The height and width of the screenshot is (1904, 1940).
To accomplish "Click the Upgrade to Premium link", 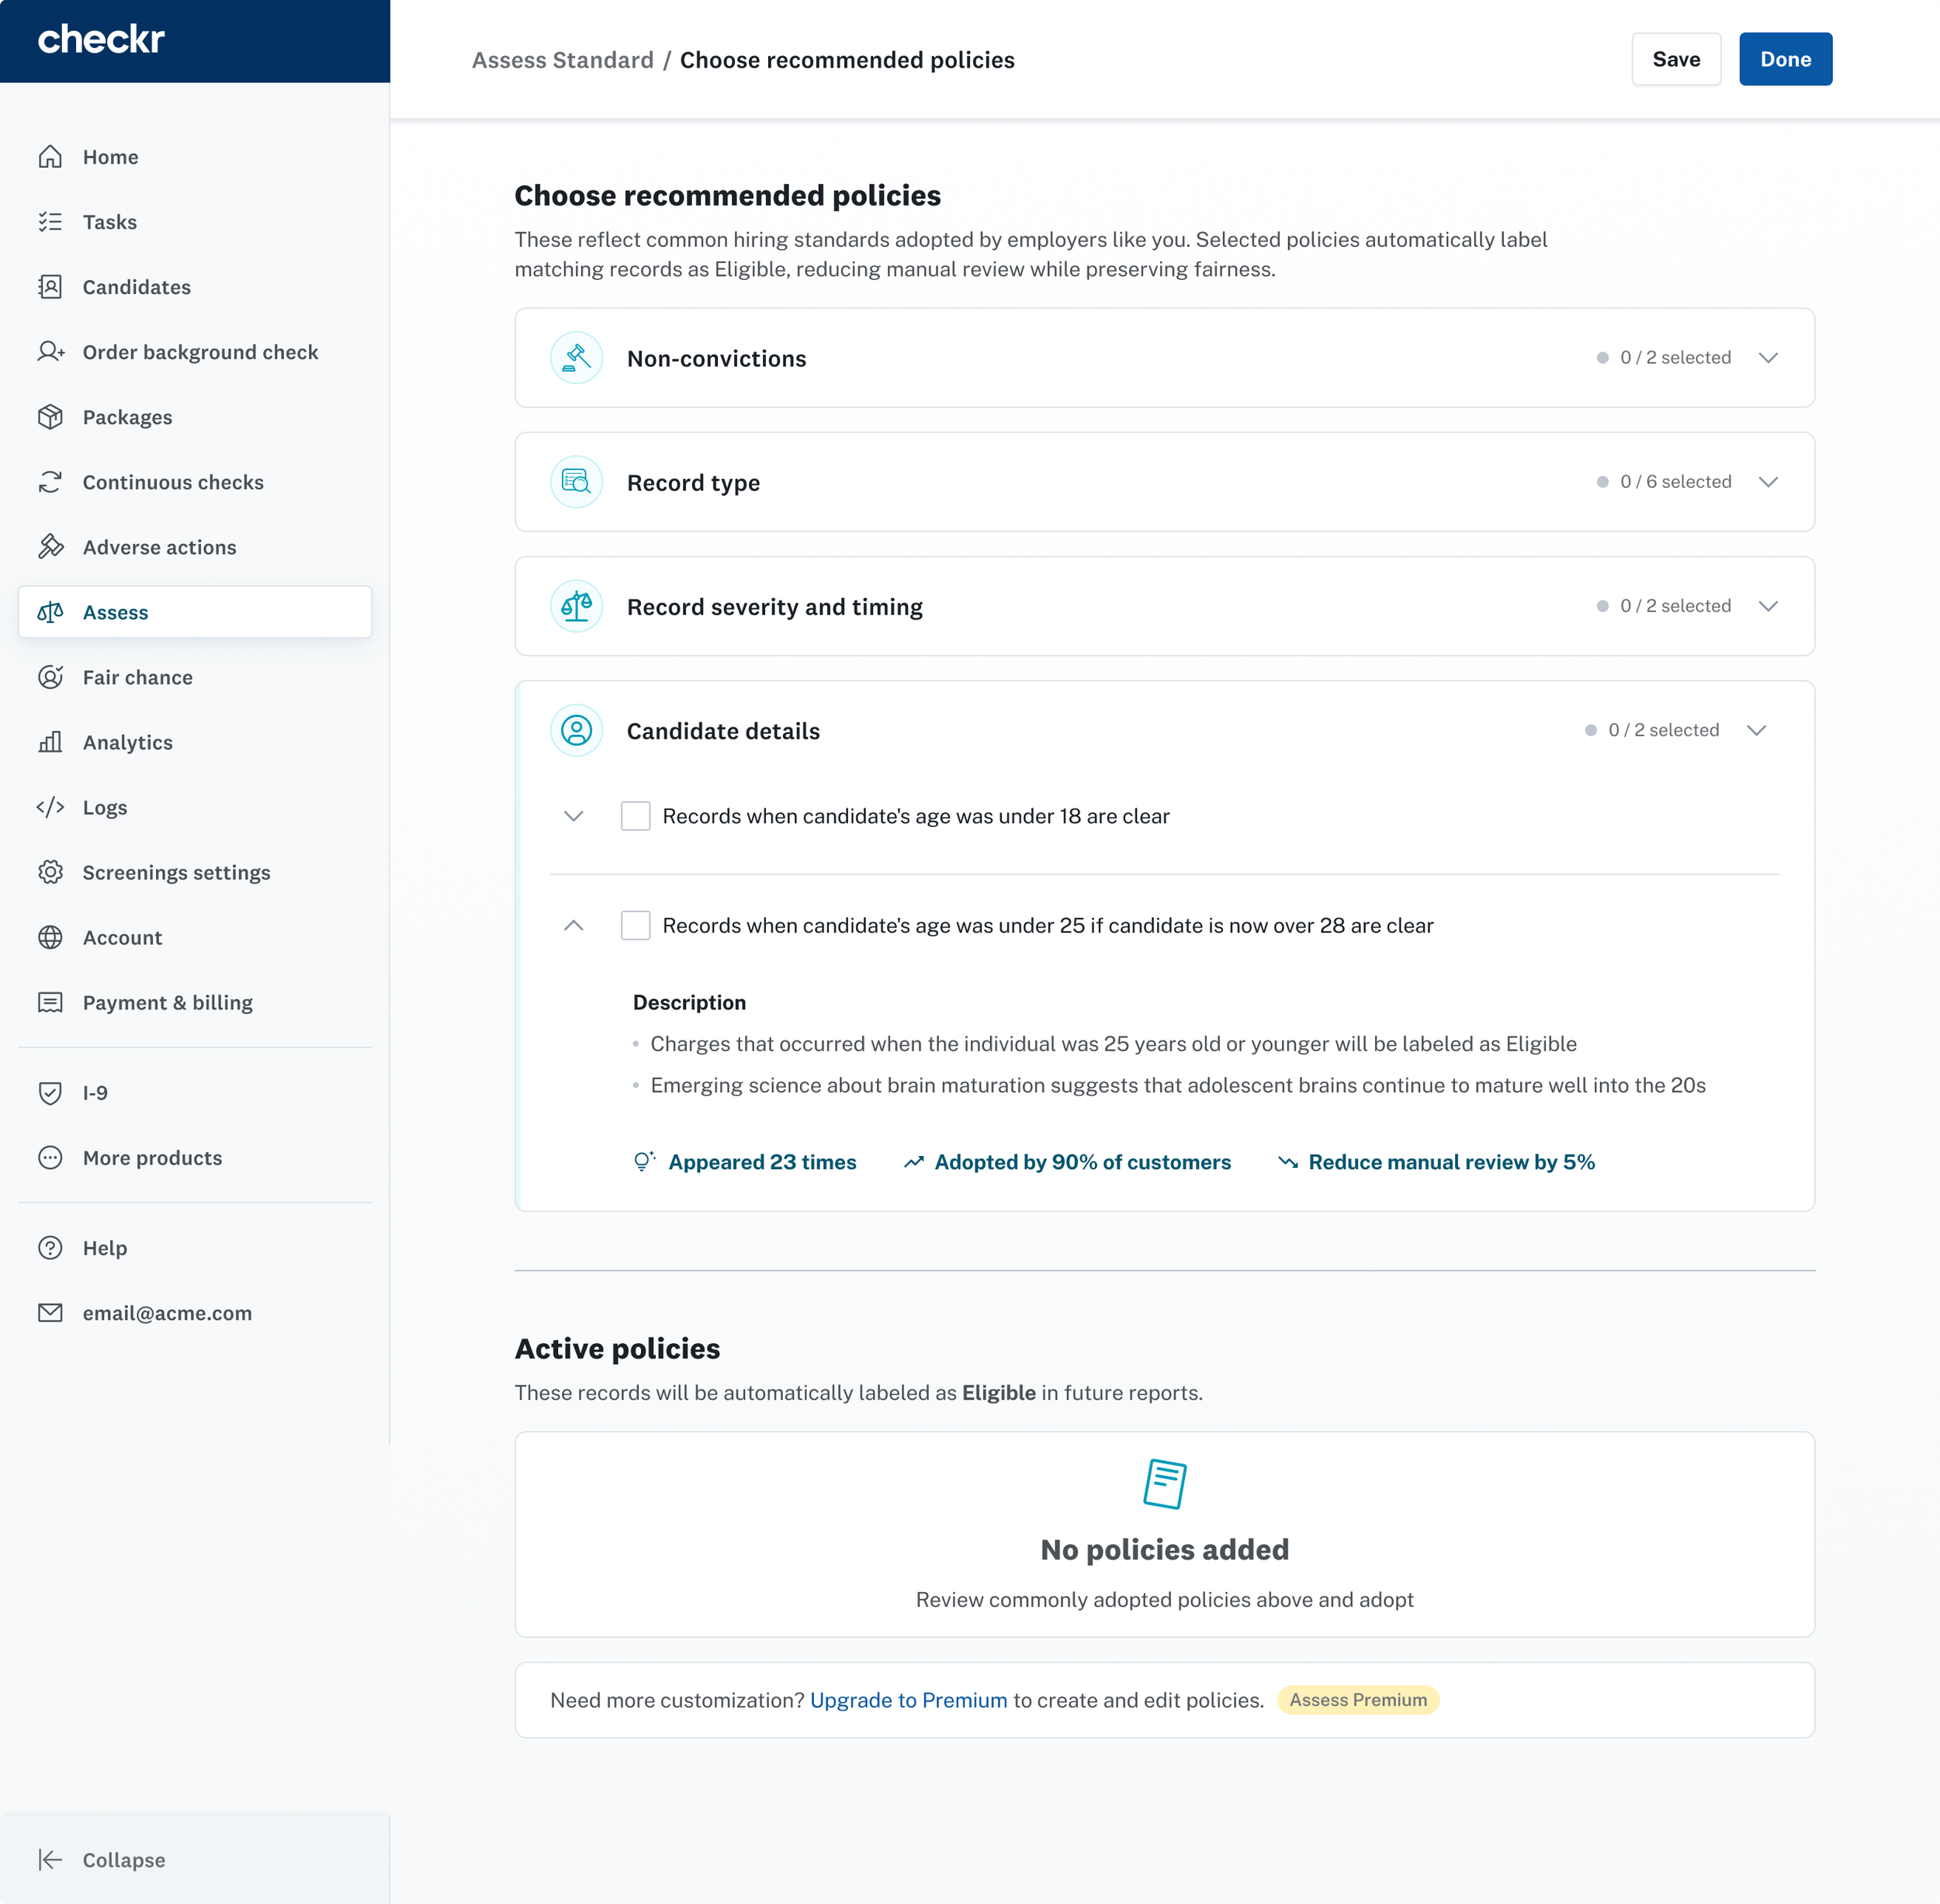I will click(x=908, y=1700).
